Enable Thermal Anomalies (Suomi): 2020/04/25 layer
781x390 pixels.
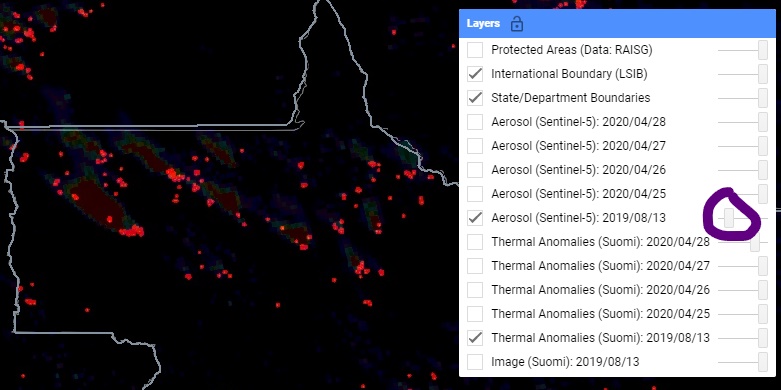475,314
